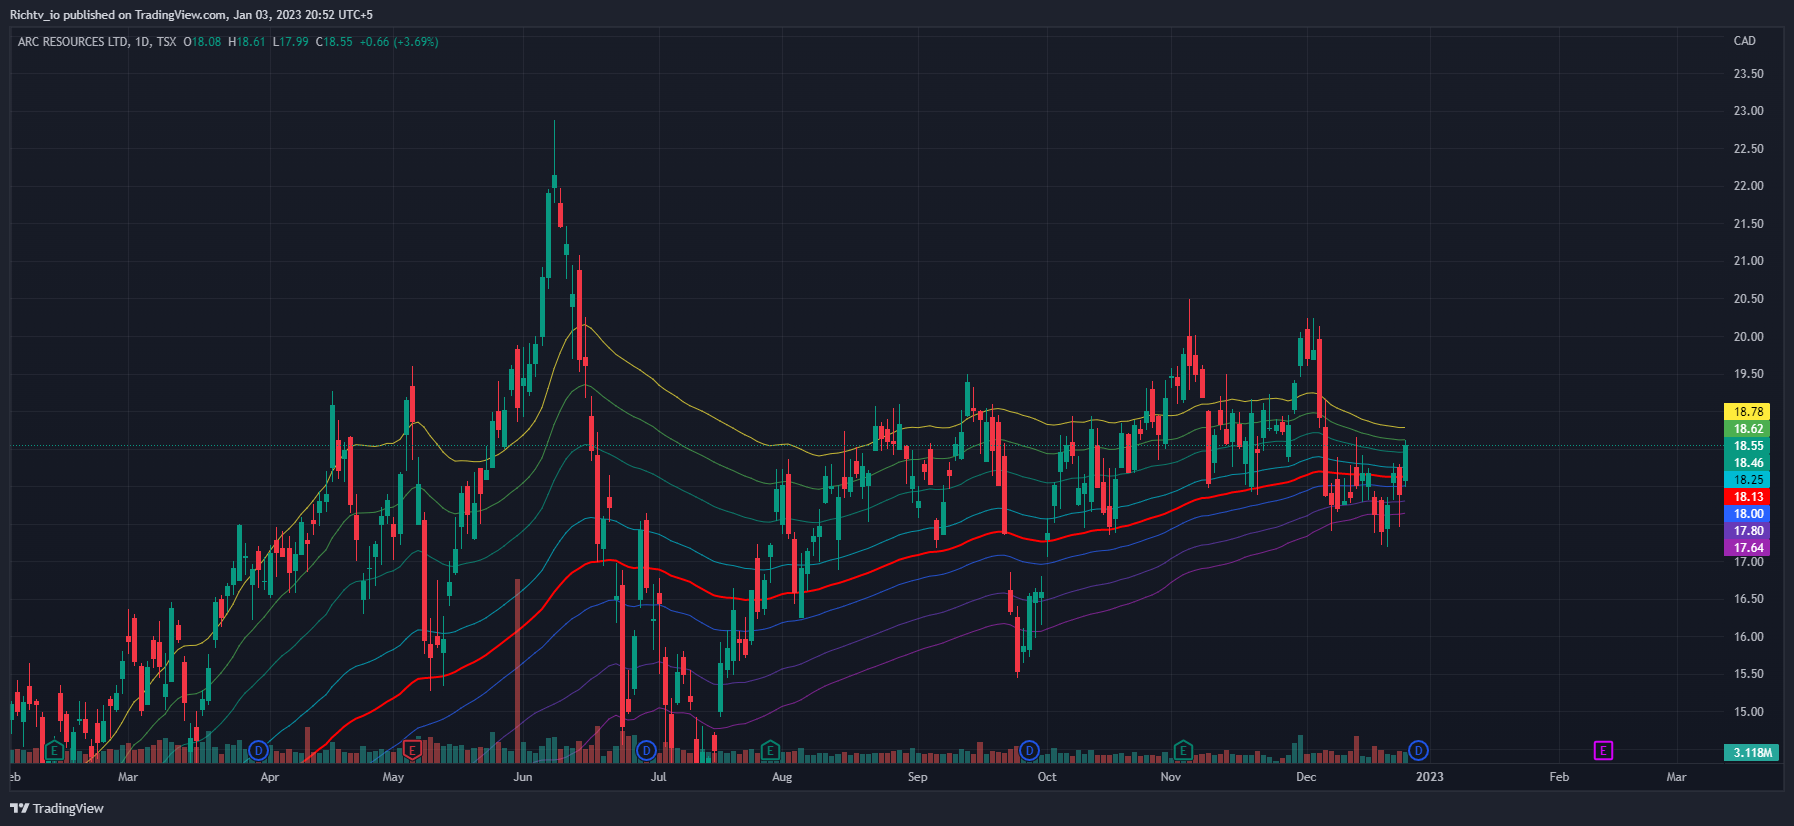Click the 15.00 price axis label
This screenshot has height=826, width=1794.
coord(1748,712)
